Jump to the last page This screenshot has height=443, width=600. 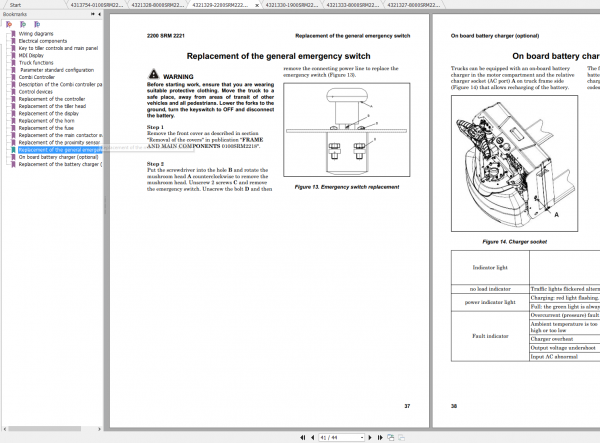point(380,437)
